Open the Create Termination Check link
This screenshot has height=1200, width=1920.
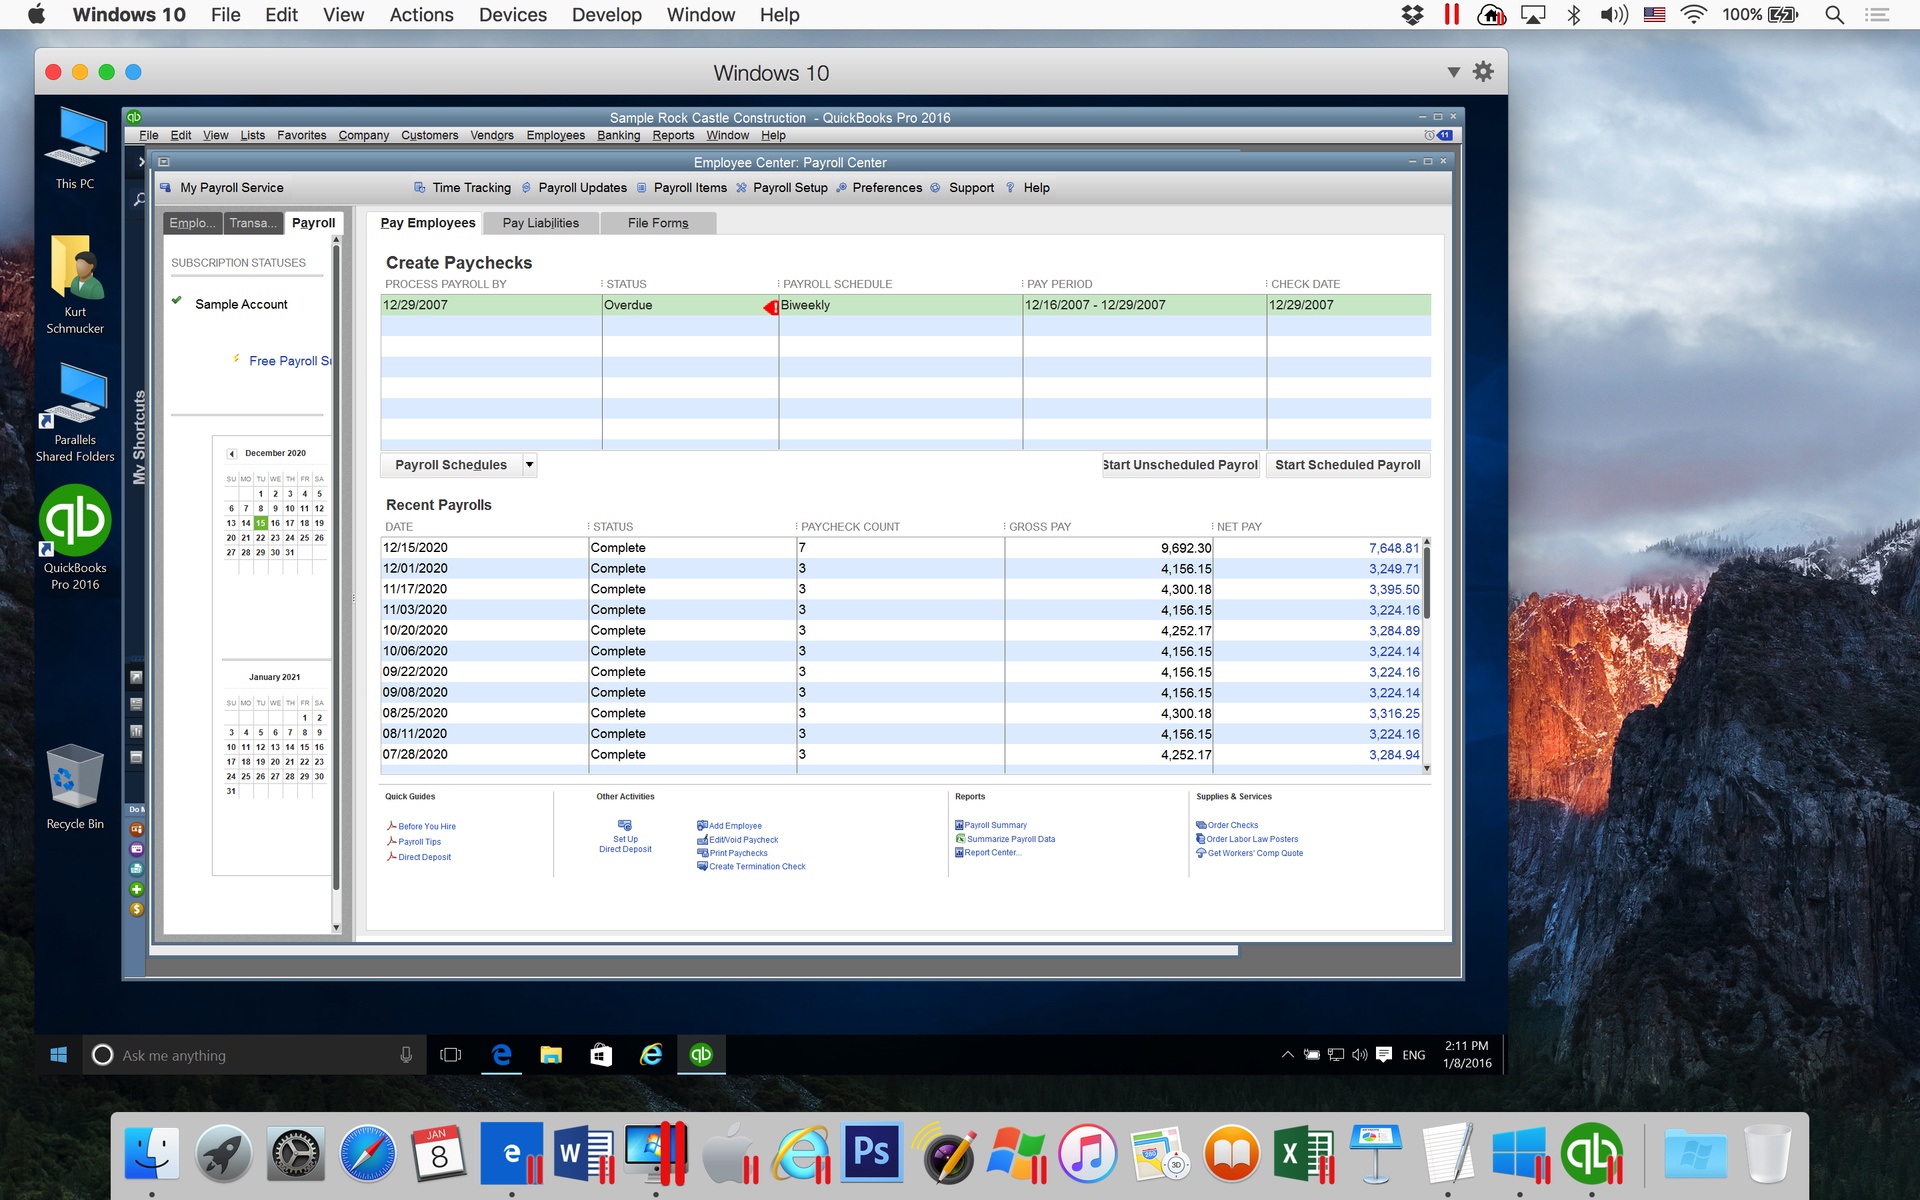pyautogui.click(x=757, y=867)
